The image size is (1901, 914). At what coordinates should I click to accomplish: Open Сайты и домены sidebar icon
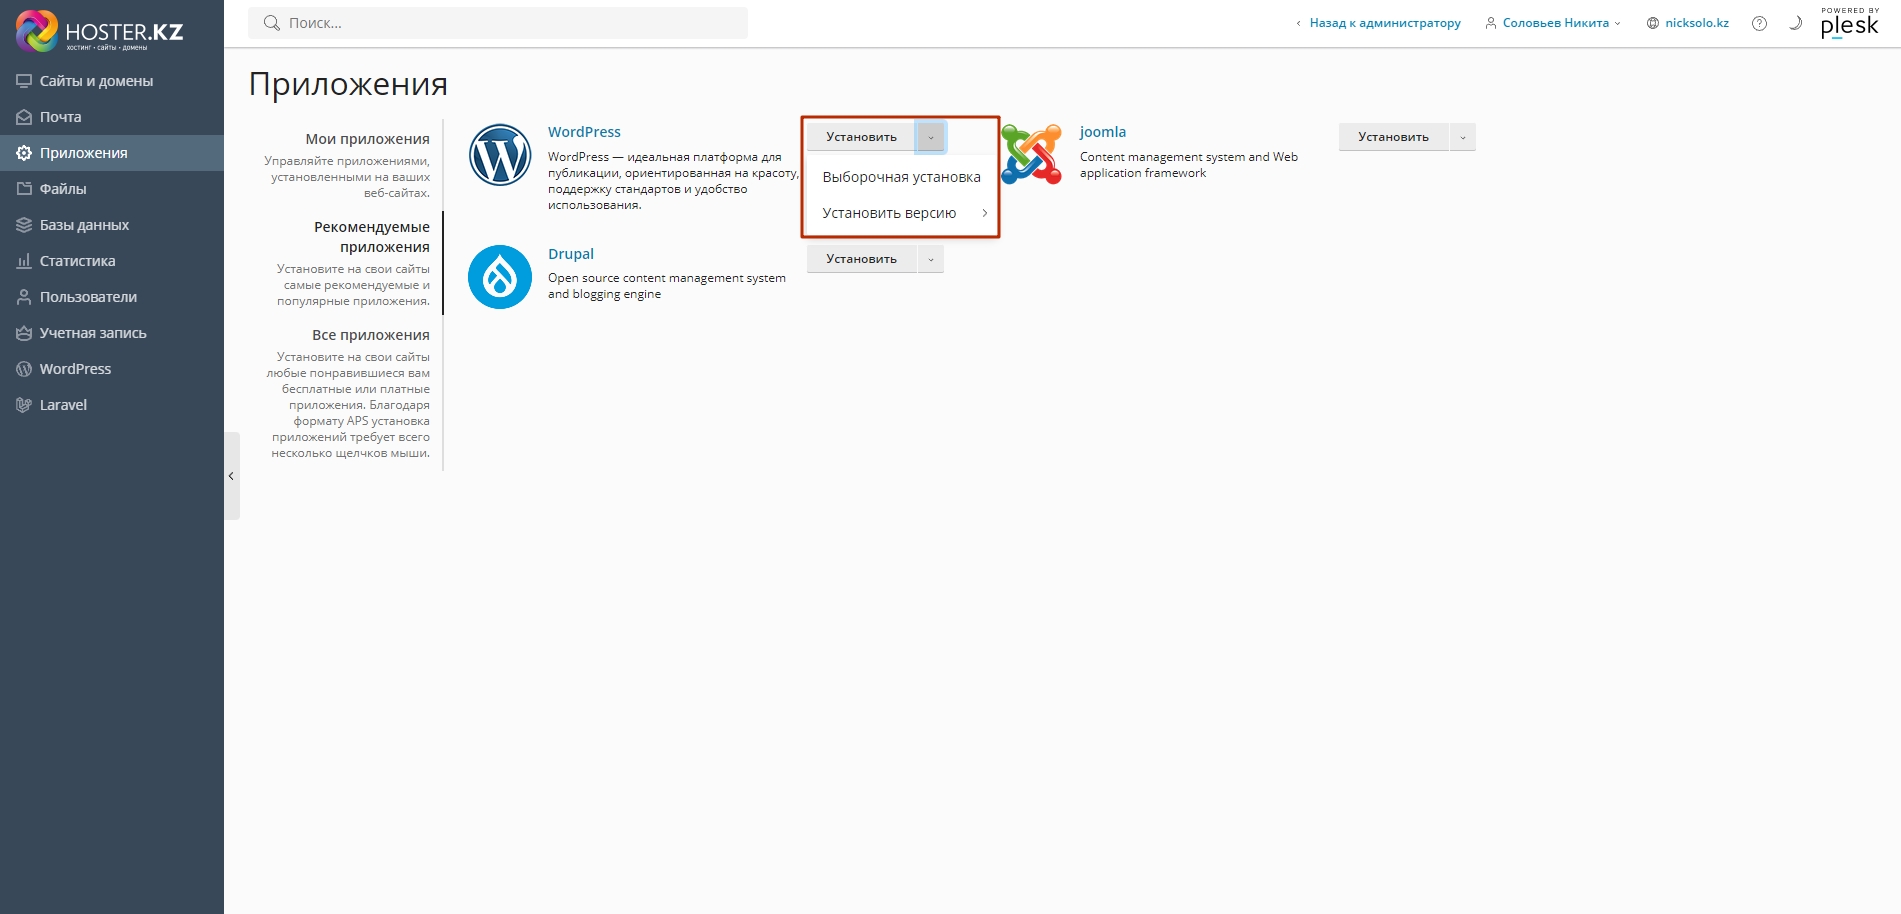click(24, 81)
